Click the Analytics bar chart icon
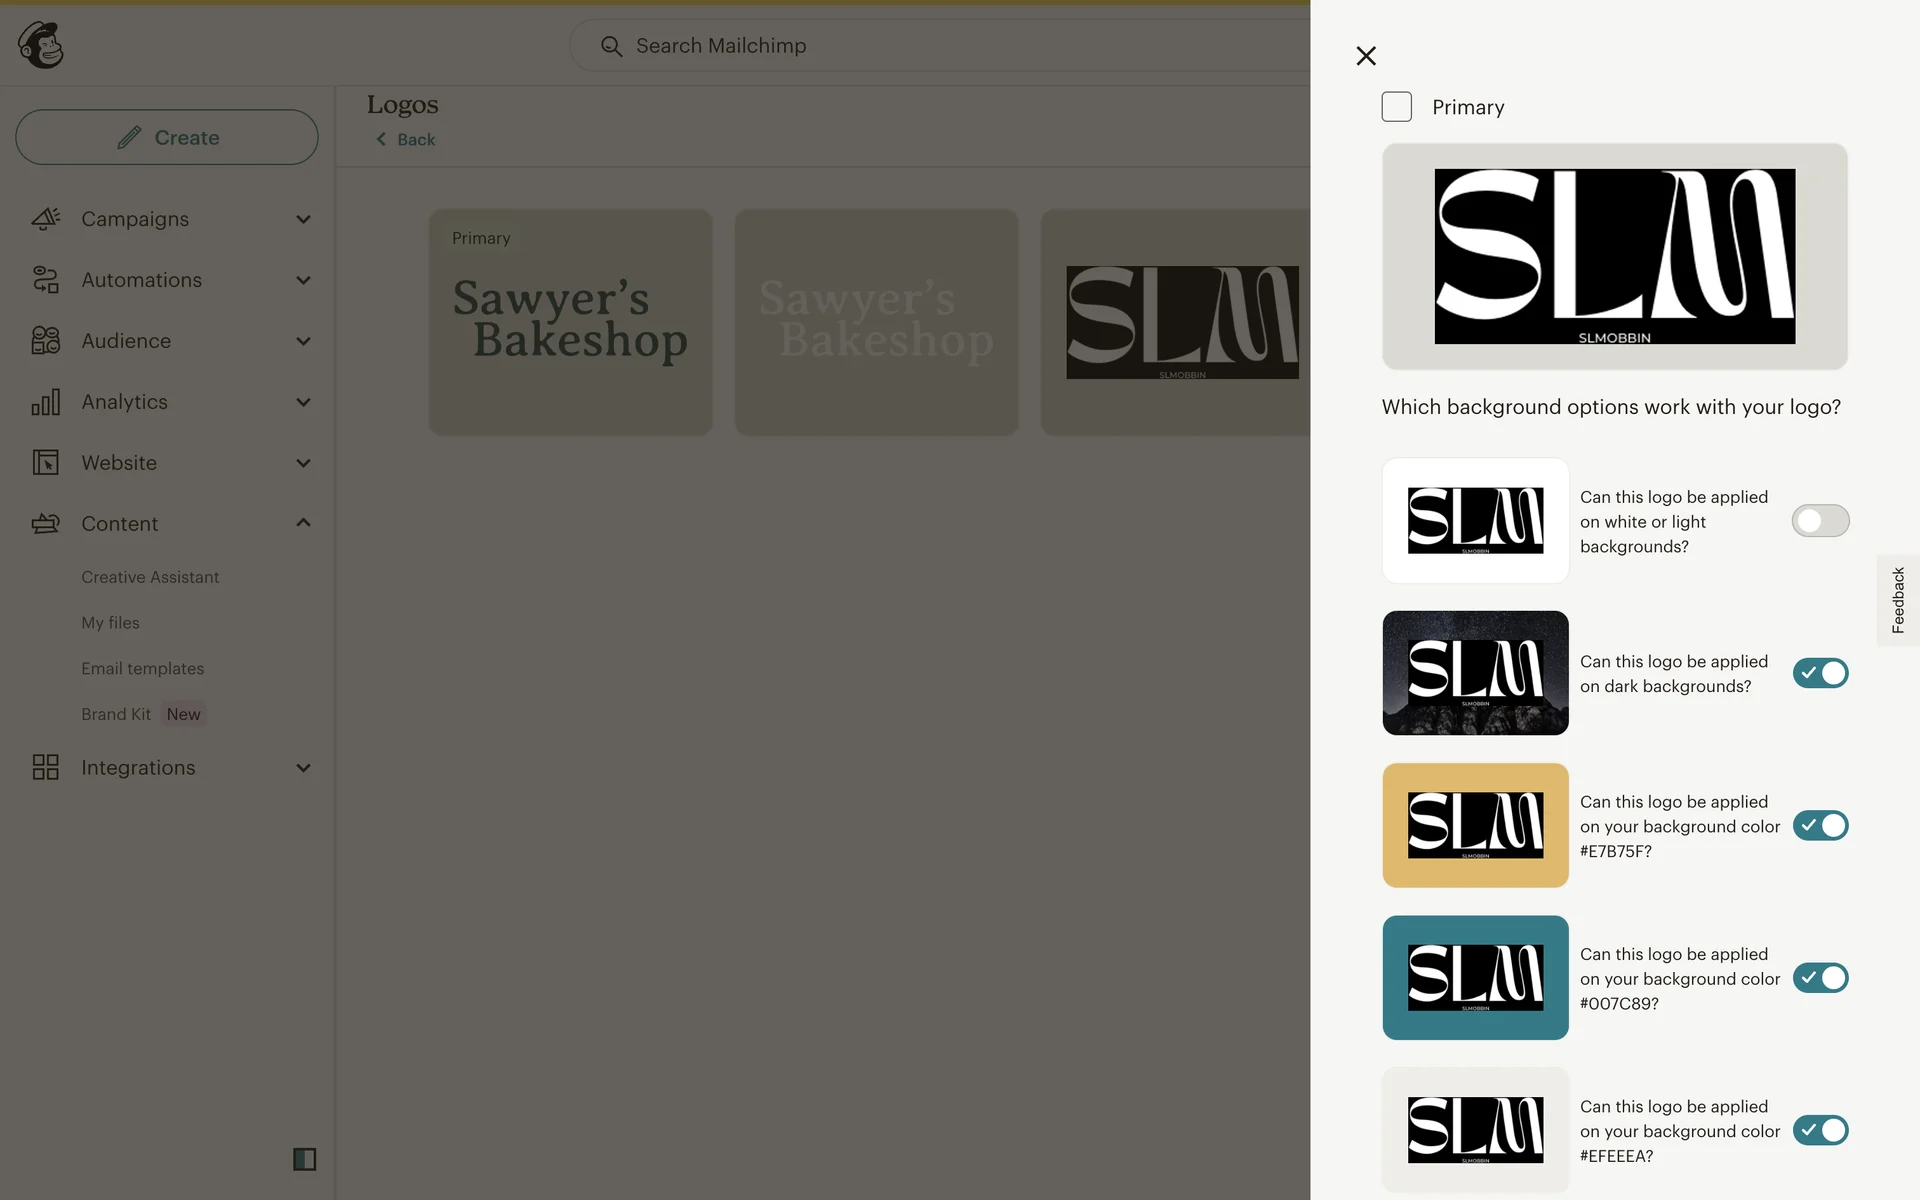The height and width of the screenshot is (1200, 1920). (45, 402)
